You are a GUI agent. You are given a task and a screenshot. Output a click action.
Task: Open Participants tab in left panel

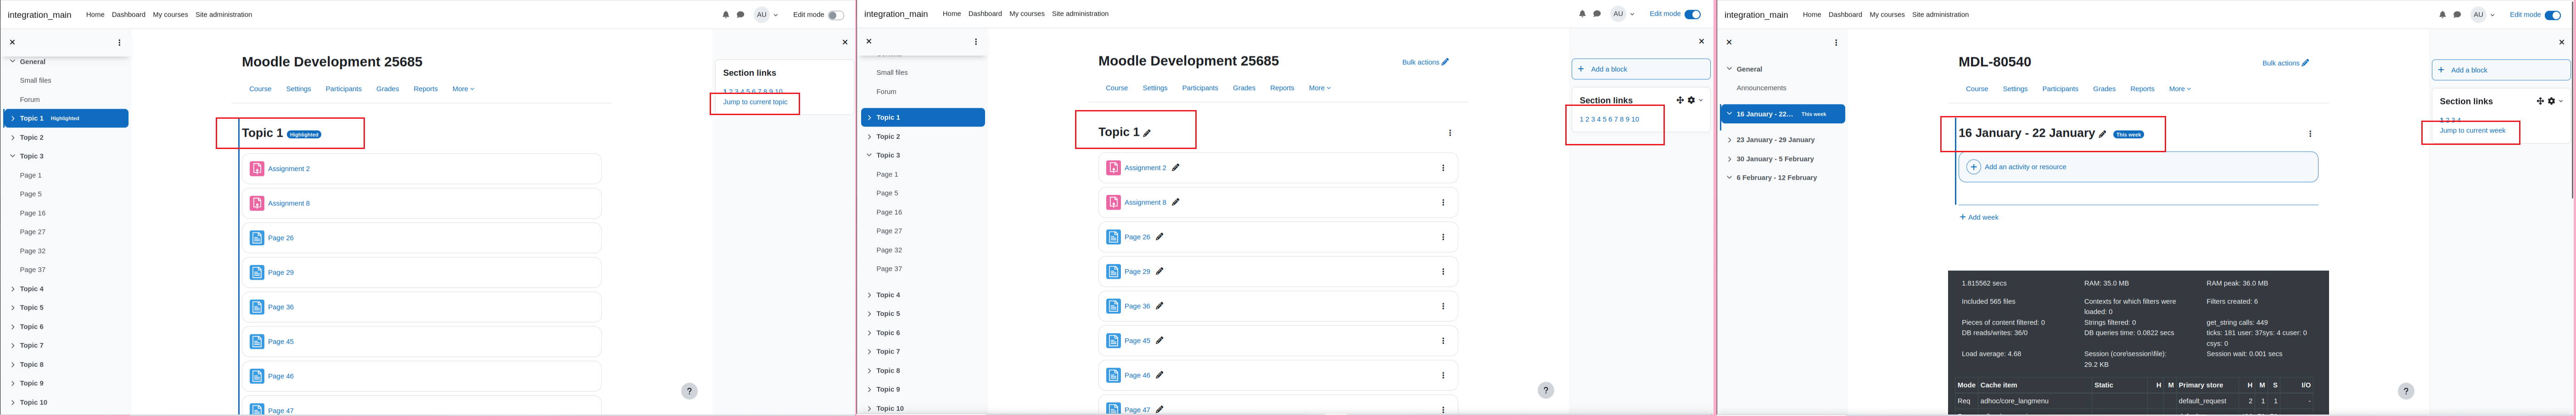(x=343, y=89)
